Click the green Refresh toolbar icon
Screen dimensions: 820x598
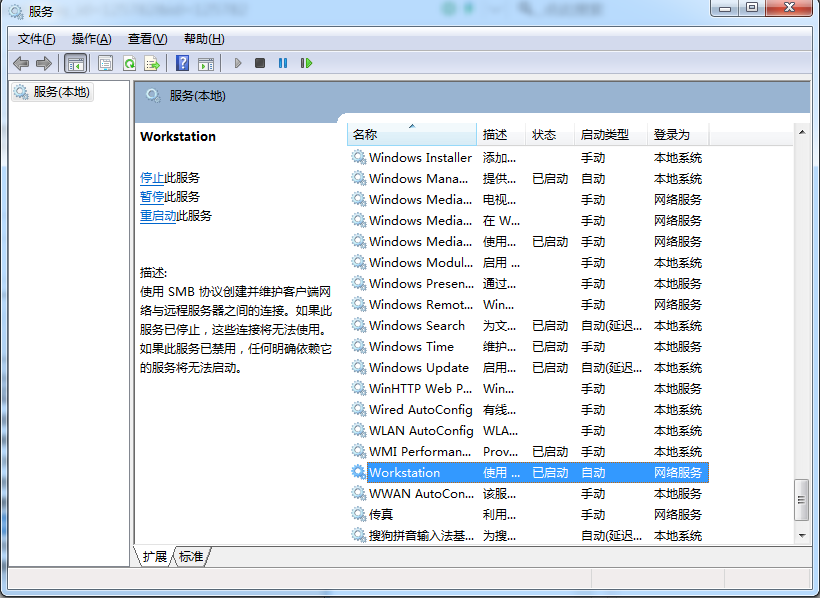point(129,63)
